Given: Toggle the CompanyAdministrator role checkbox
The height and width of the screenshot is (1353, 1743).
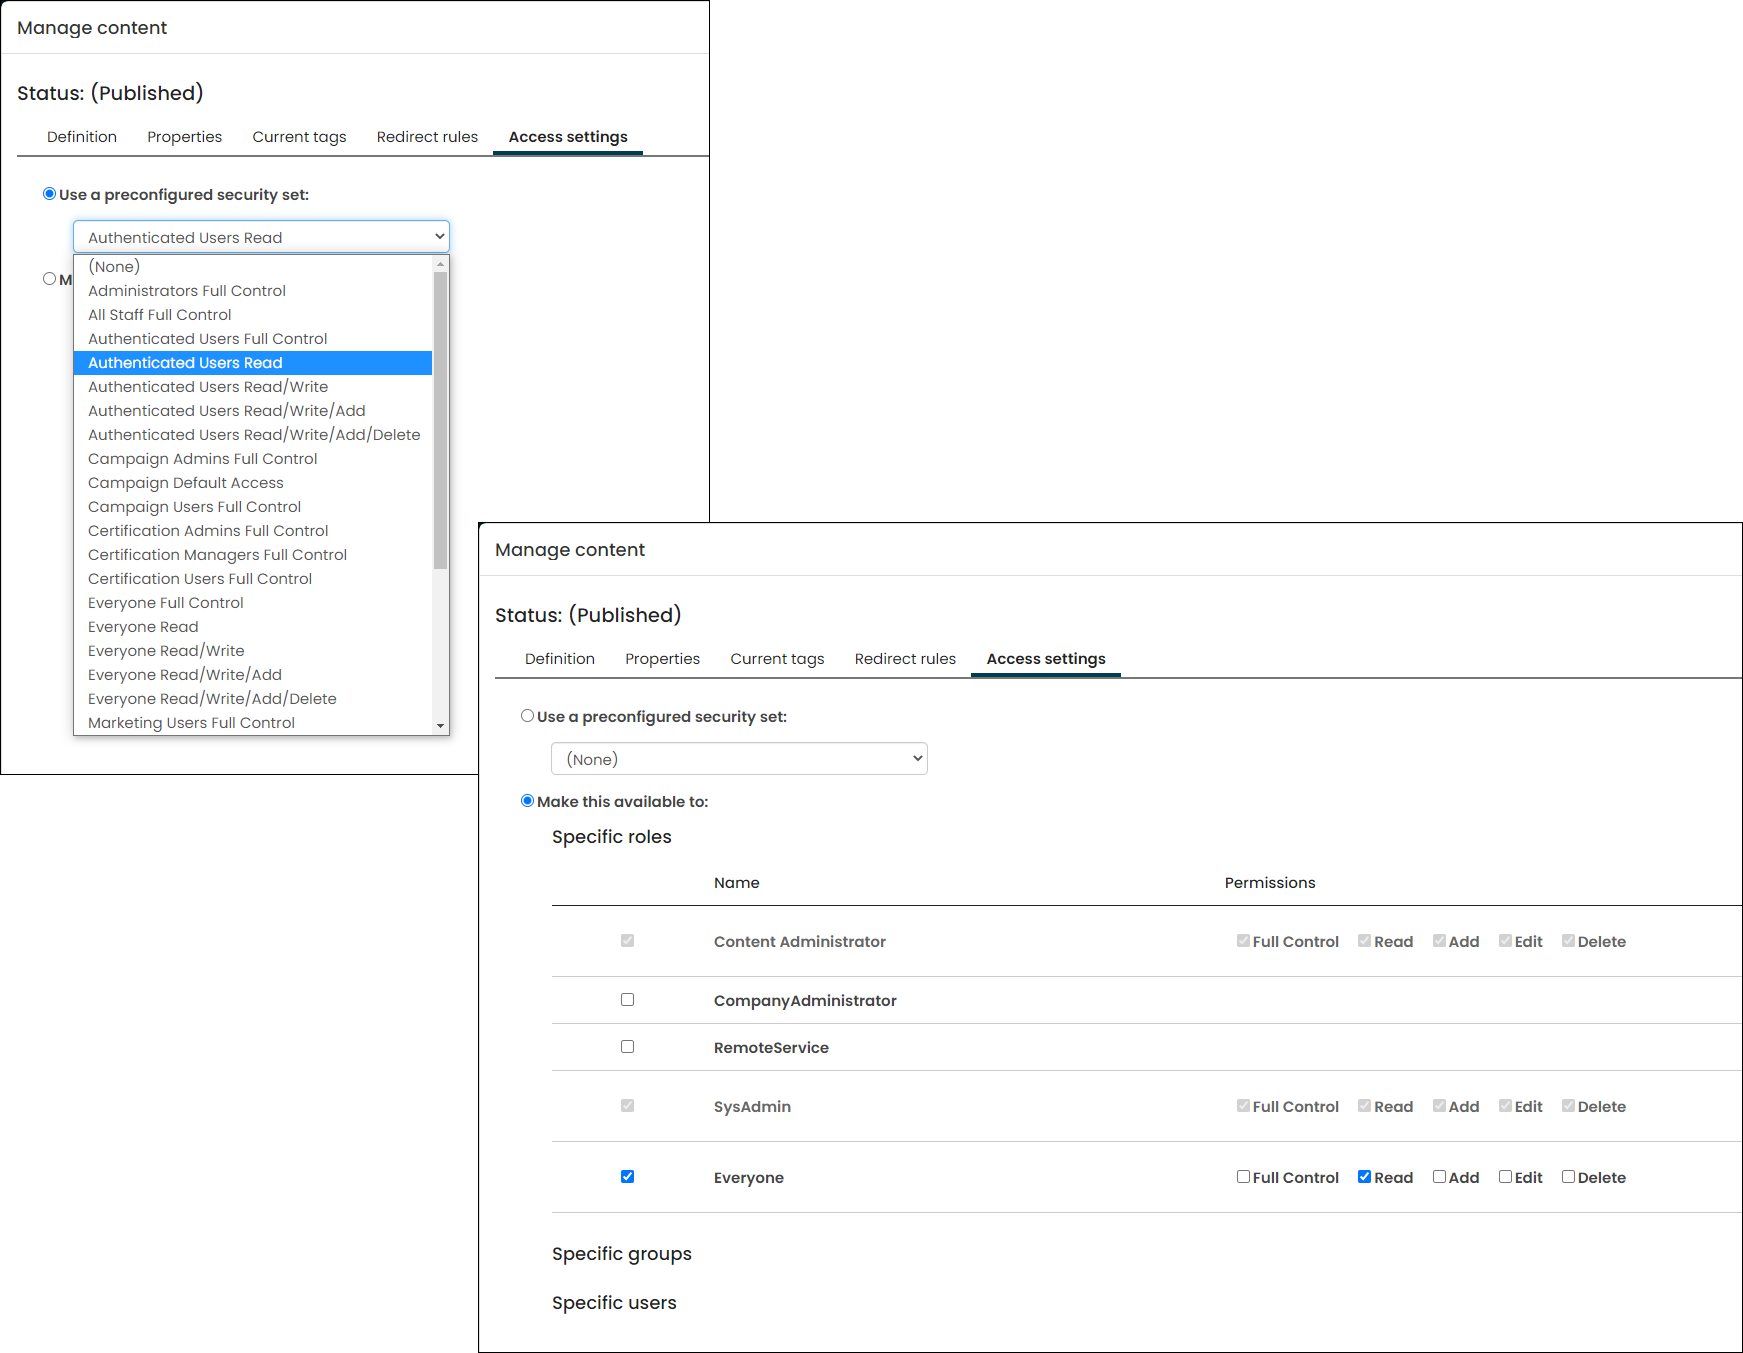Looking at the screenshot, I should 627,1000.
